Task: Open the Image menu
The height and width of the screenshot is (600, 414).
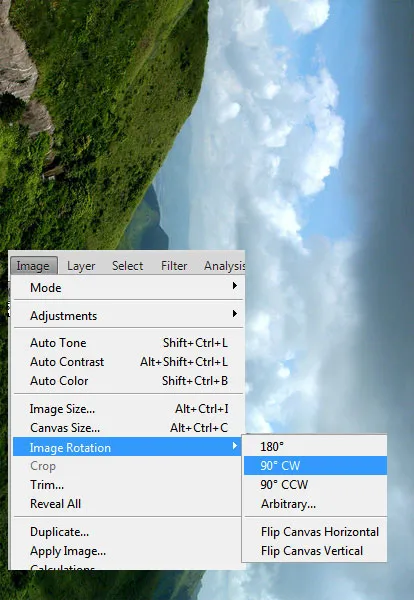Action: pos(33,266)
